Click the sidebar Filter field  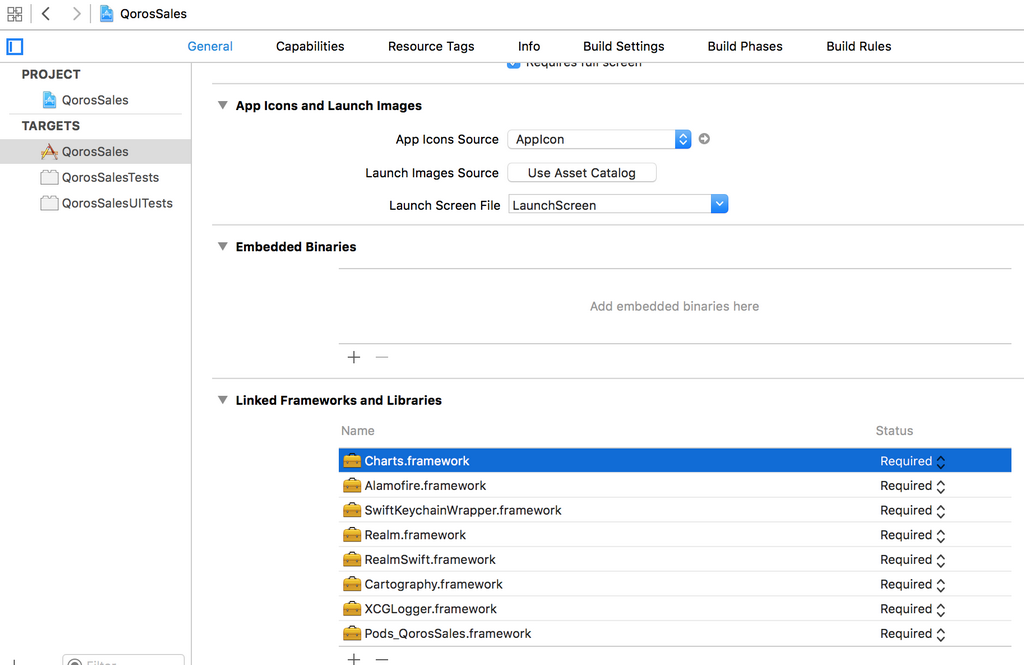point(124,661)
